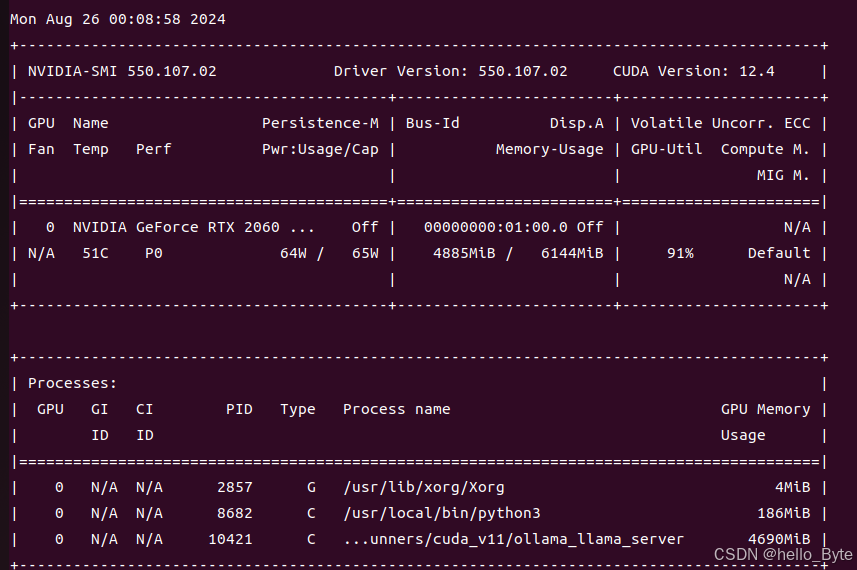857x570 pixels.
Task: Click the 'Bus-Id' column header
Action: tap(432, 123)
